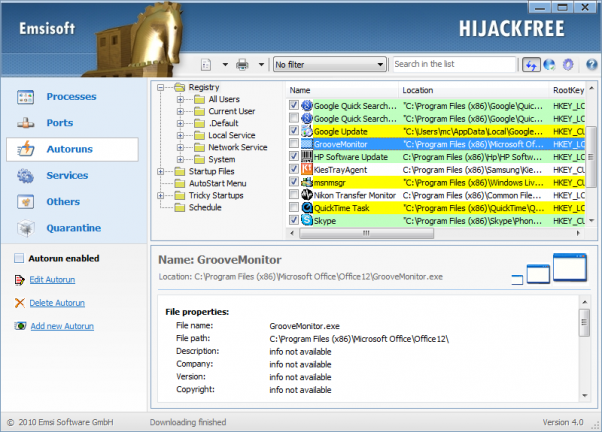Open the Quarantine icon
The height and width of the screenshot is (432, 602).
point(26,228)
